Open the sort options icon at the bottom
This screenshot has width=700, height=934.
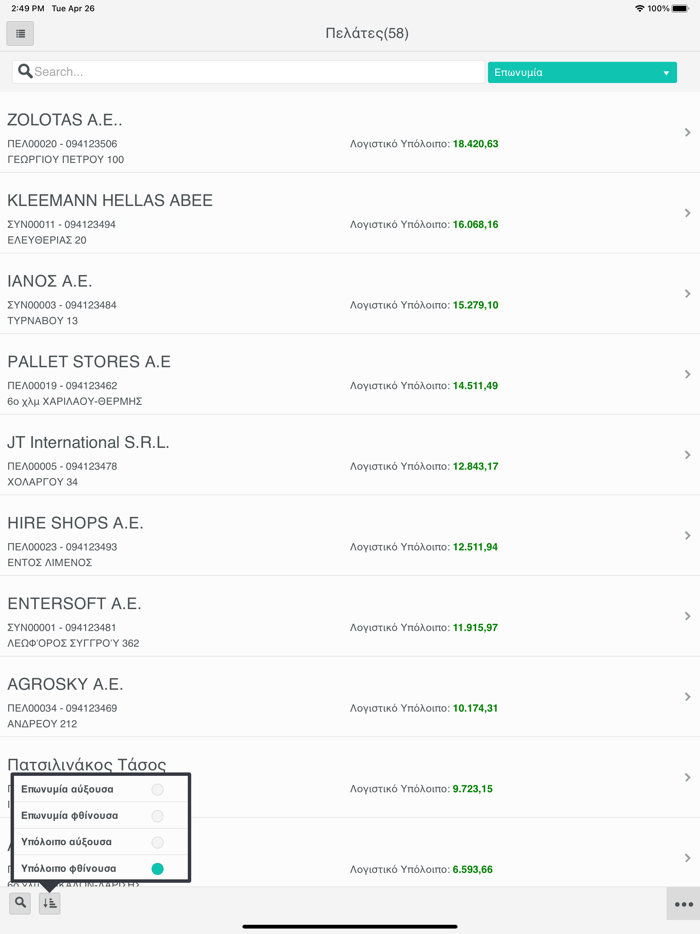[x=49, y=902]
